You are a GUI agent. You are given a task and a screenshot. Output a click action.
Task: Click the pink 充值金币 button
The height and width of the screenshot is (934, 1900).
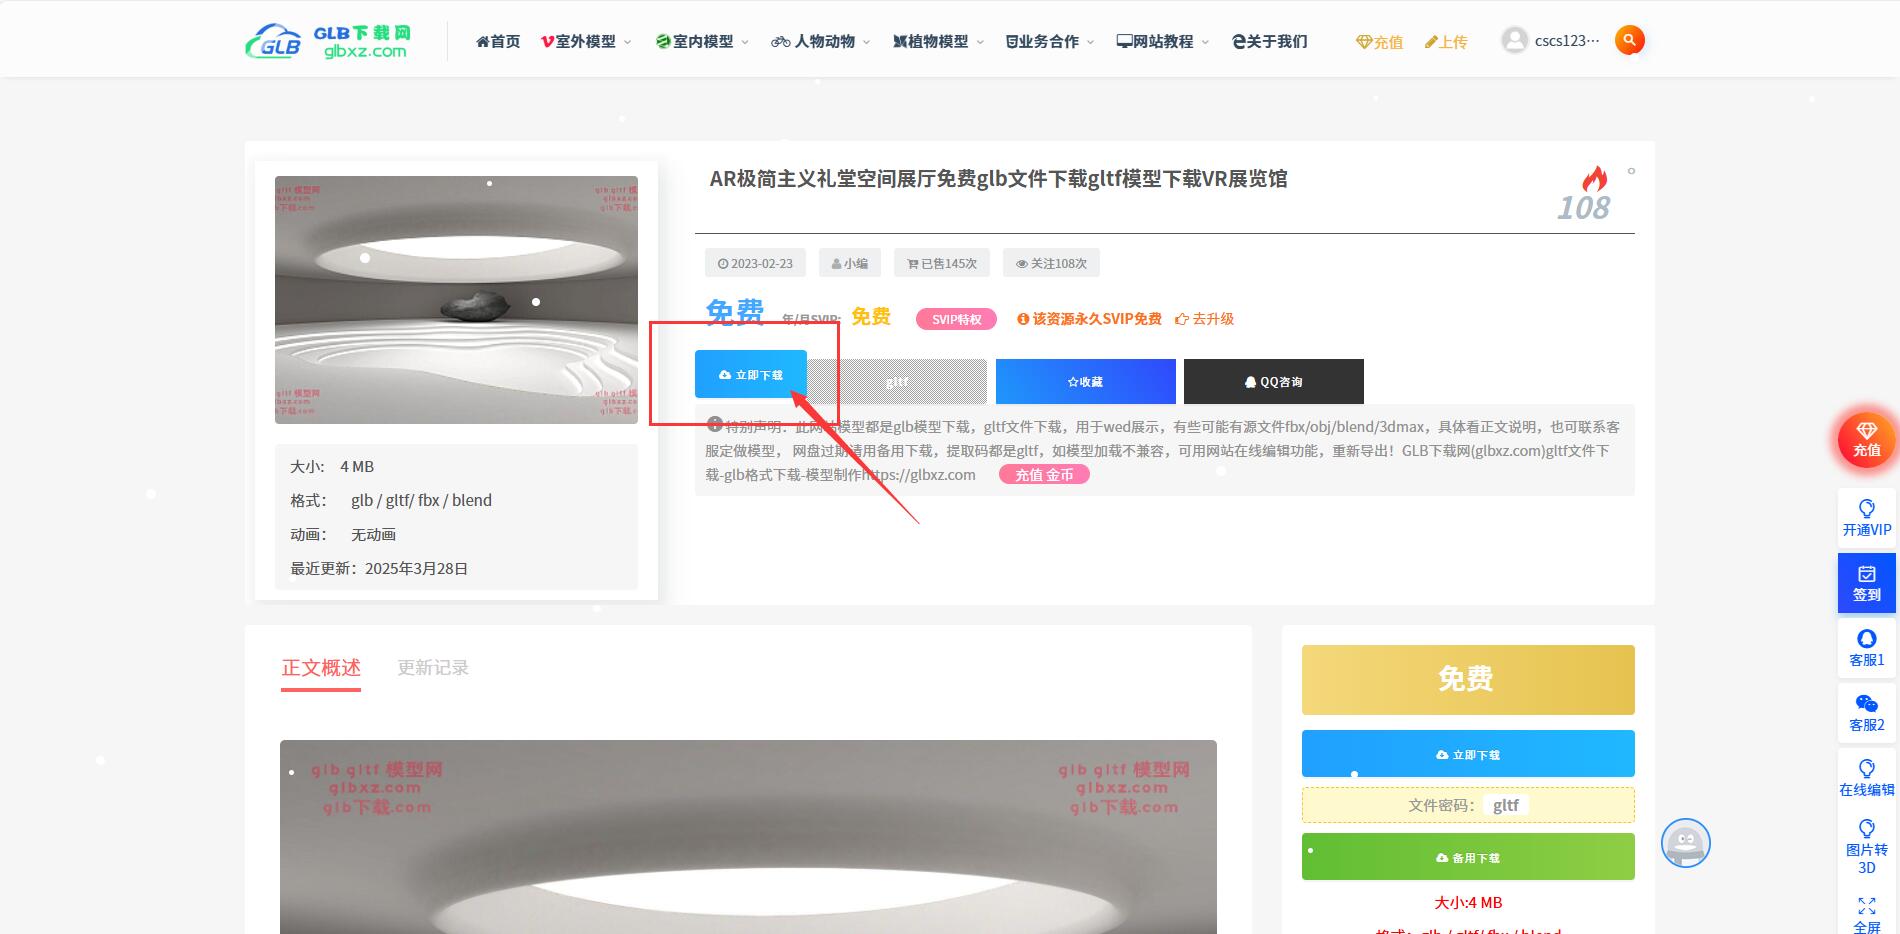(x=1044, y=475)
